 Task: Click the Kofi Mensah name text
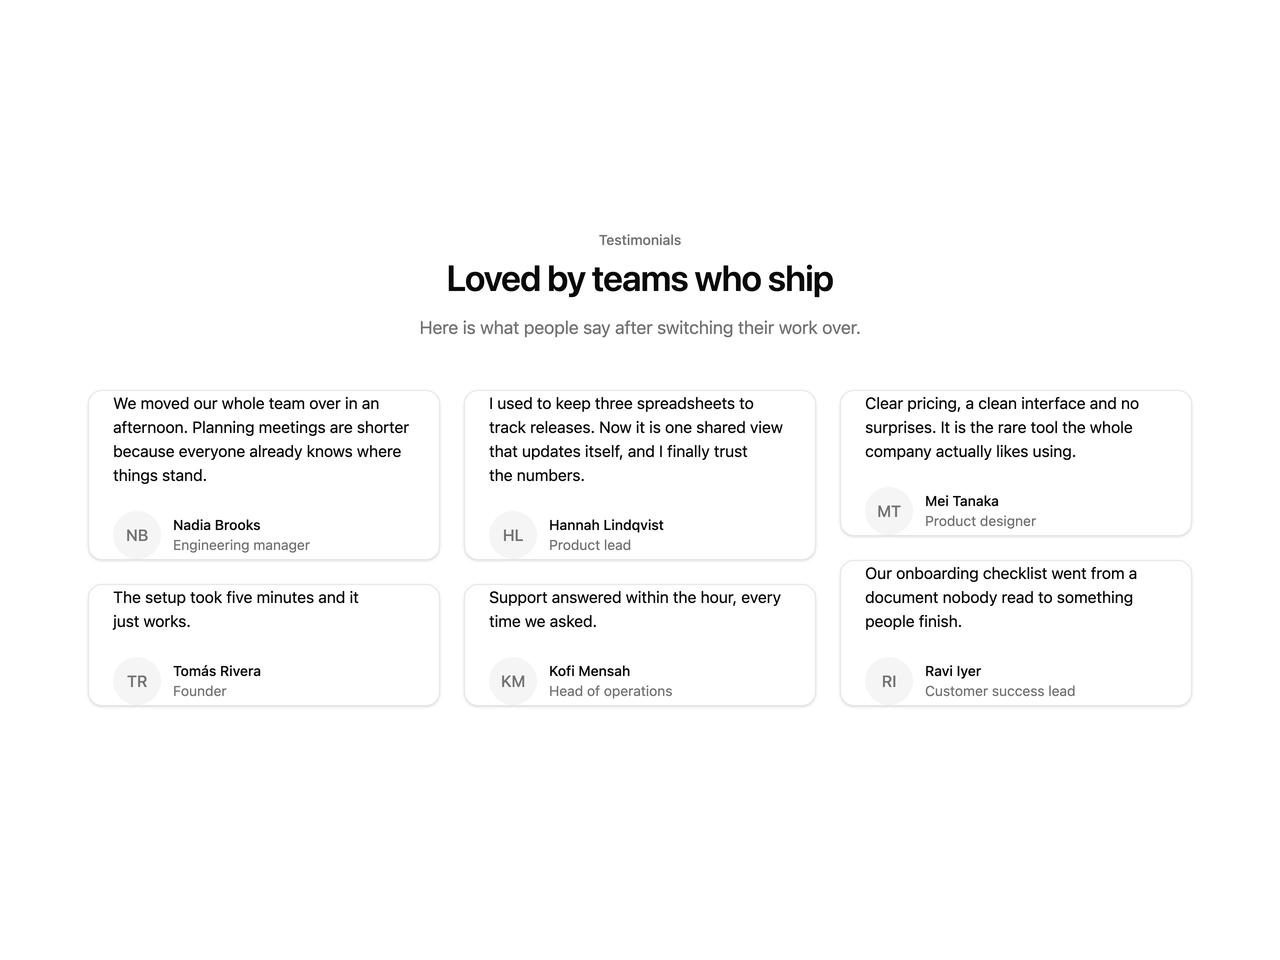pos(590,671)
